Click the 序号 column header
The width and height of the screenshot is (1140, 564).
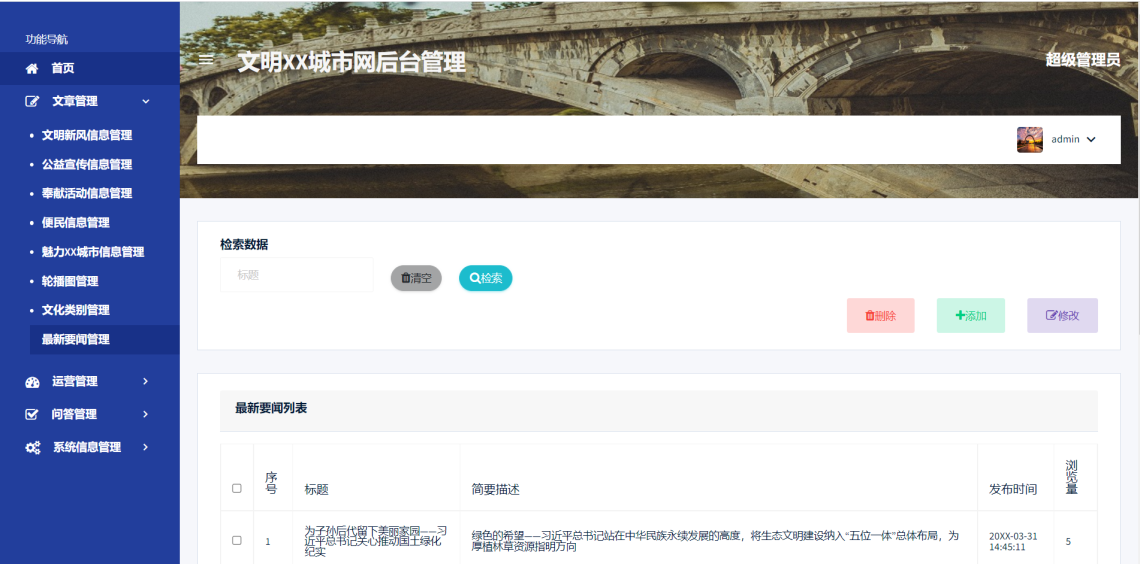click(x=271, y=483)
